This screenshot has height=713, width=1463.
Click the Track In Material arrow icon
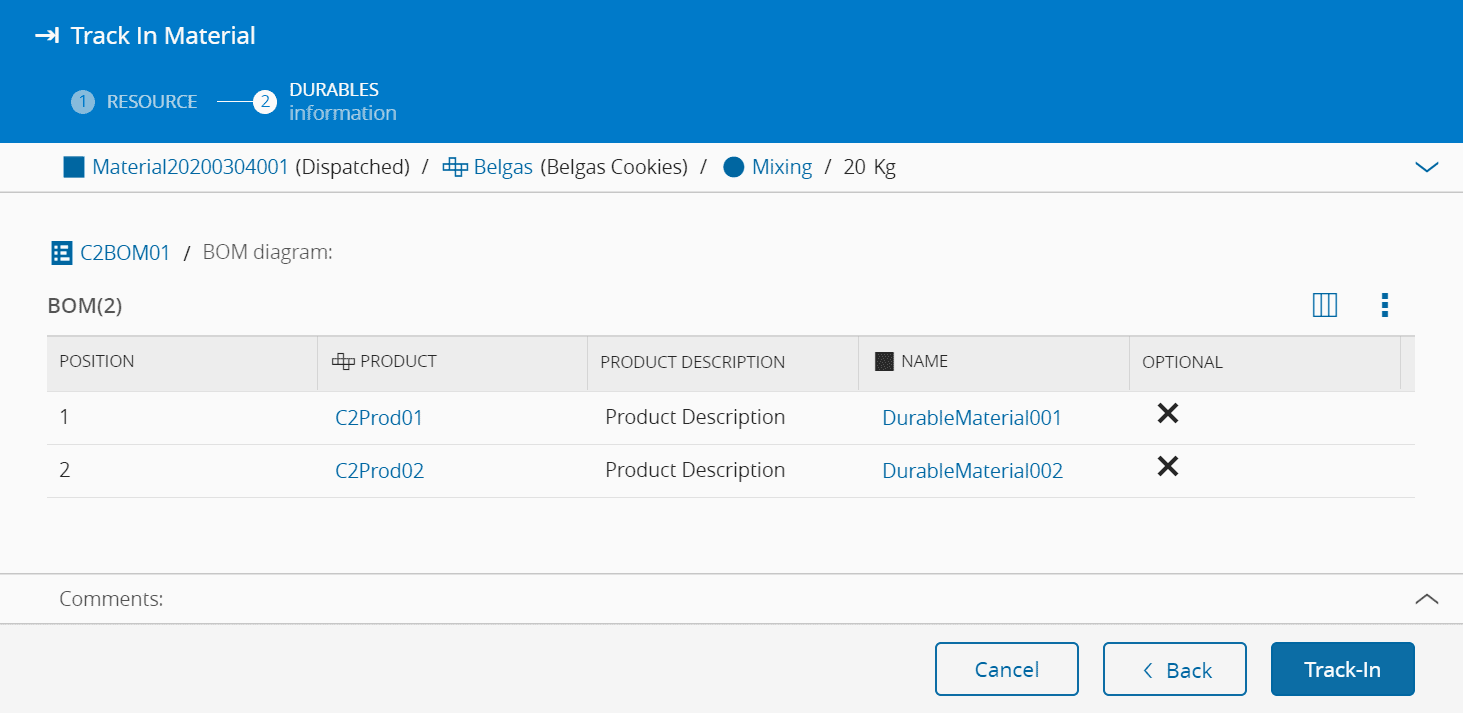[46, 36]
